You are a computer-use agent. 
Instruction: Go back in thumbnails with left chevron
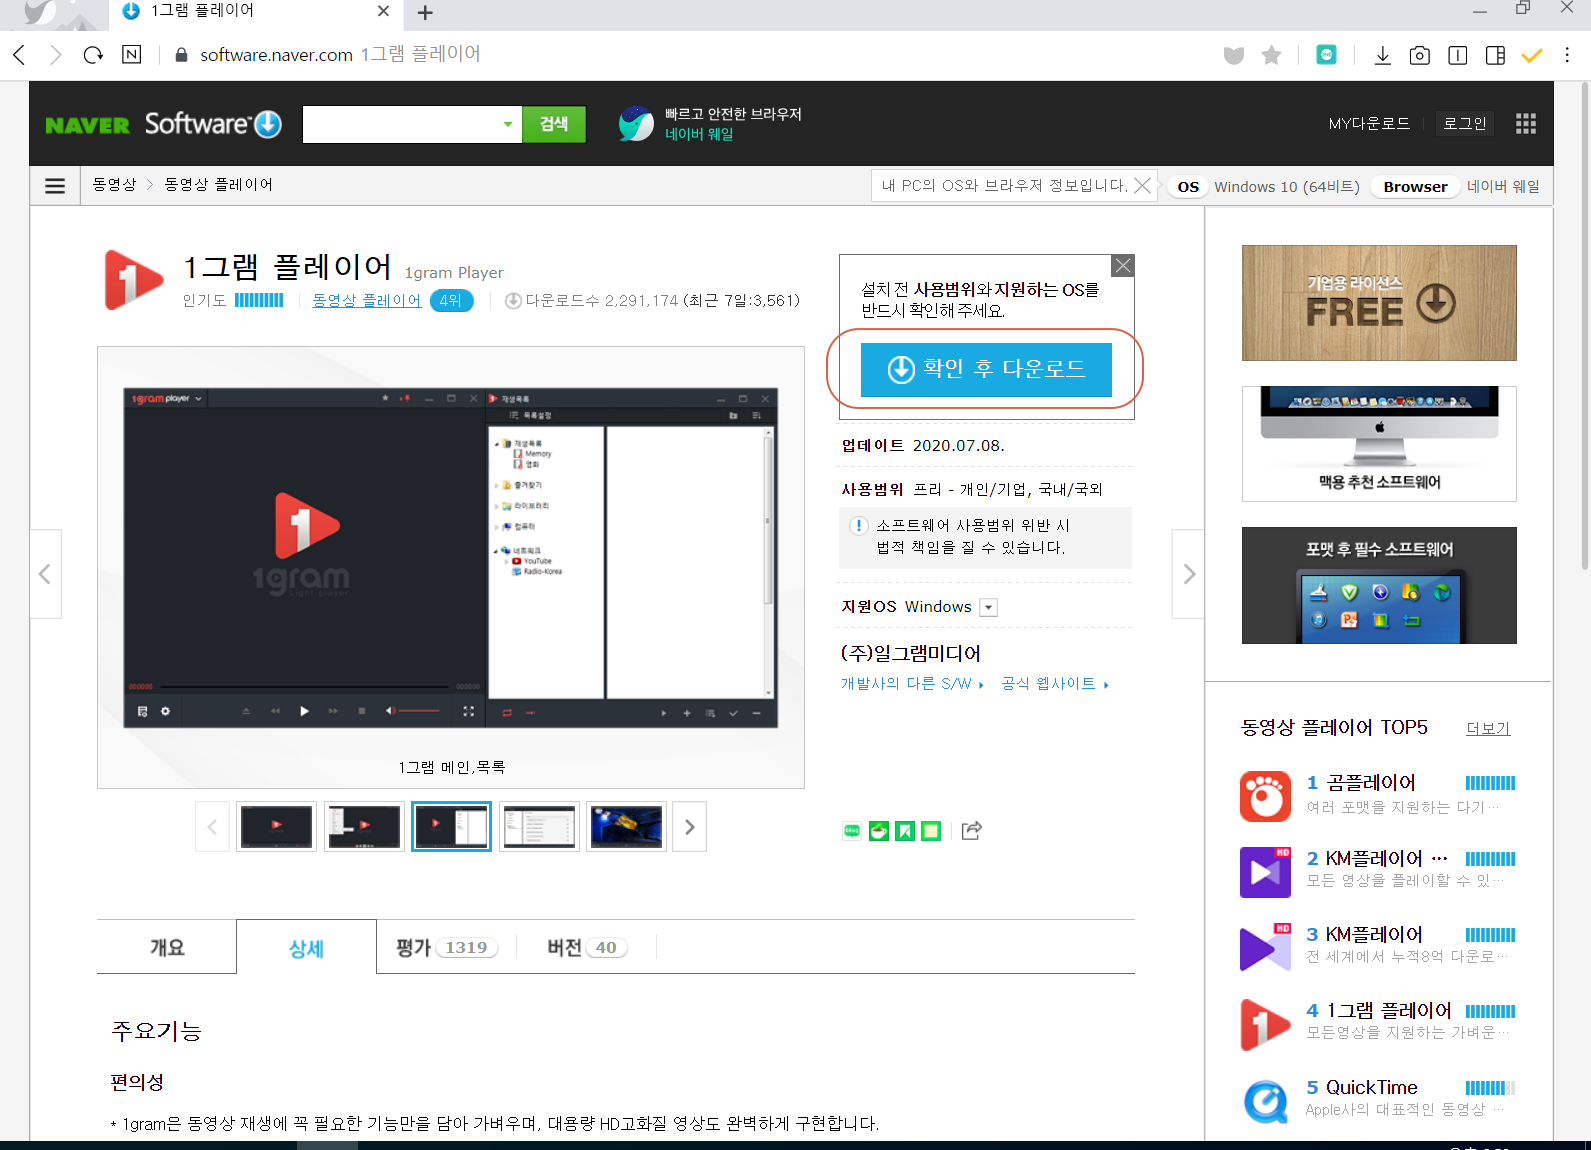(212, 827)
